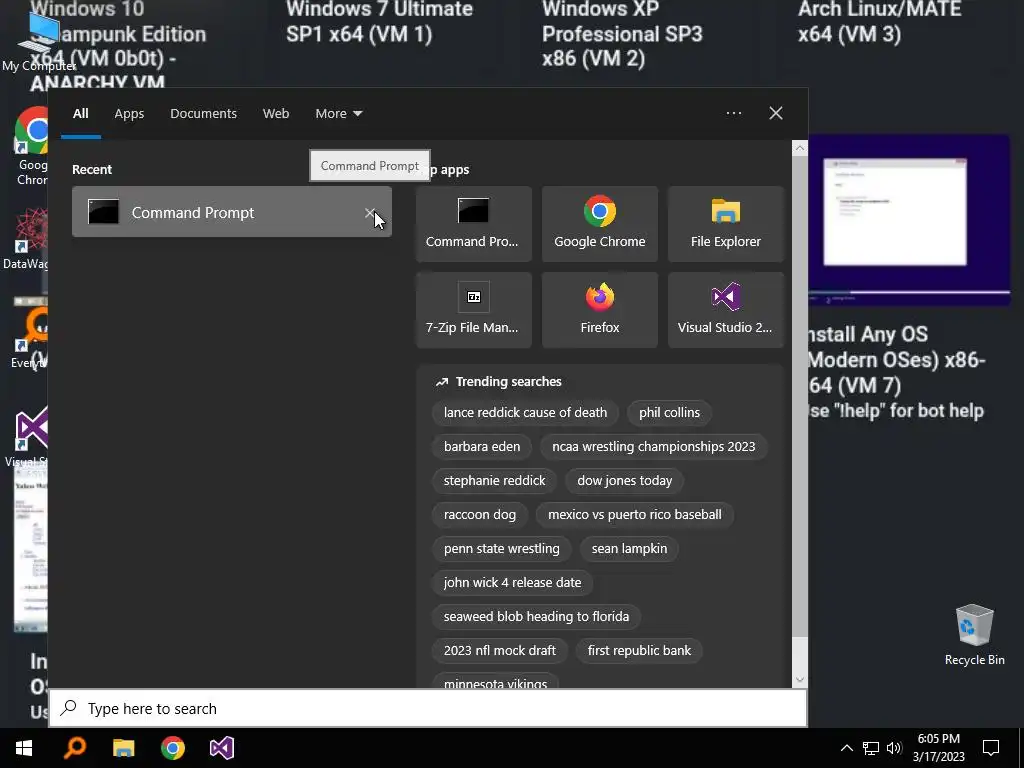Screen dimensions: 1024x768
Task: Search trending 'seaweed blob heading to florida'
Action: [x=536, y=616]
